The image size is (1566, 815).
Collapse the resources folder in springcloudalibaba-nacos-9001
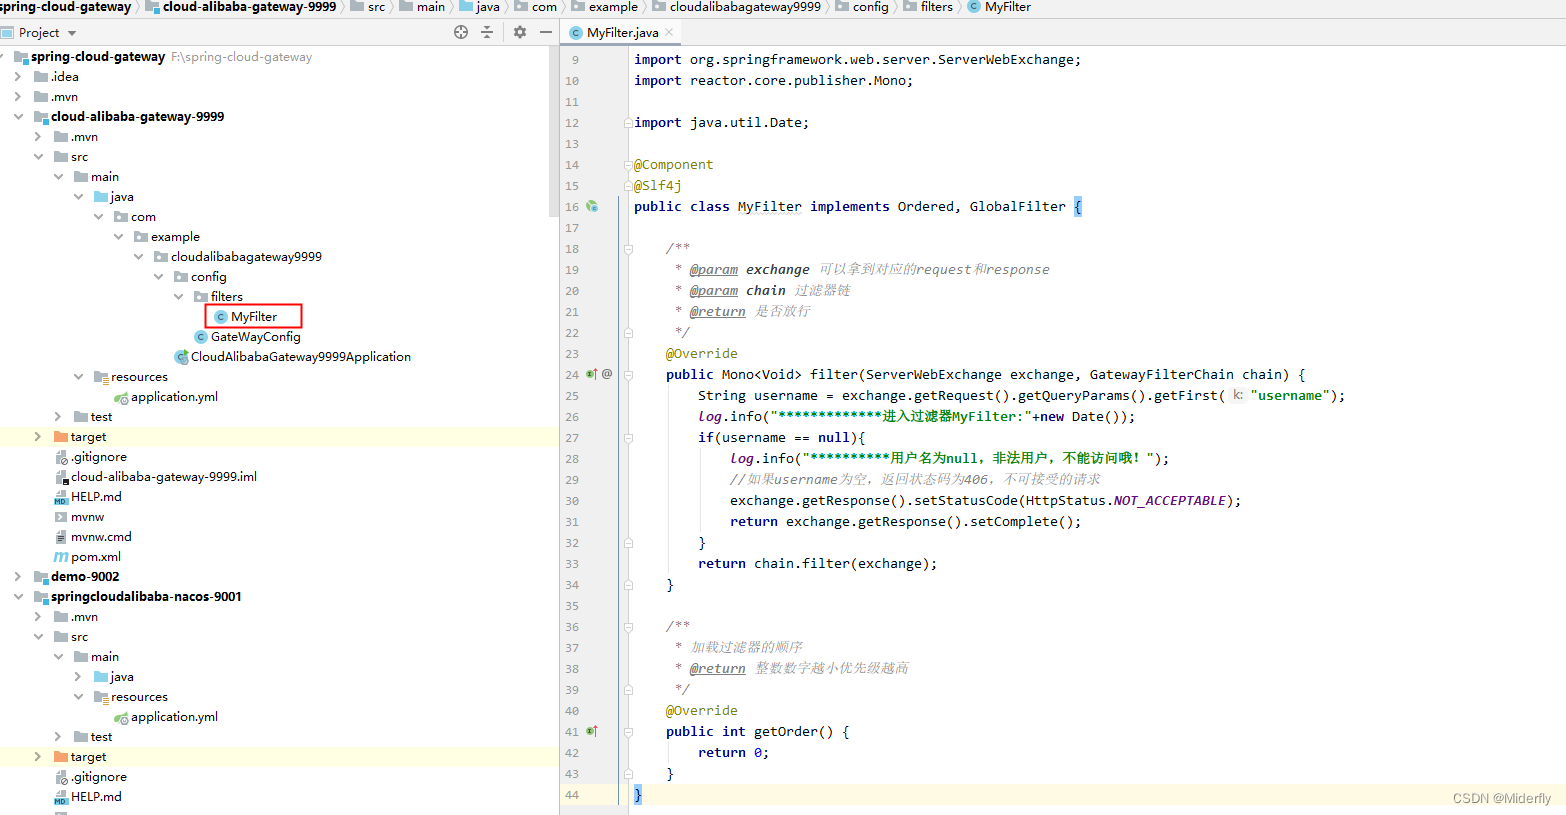78,697
